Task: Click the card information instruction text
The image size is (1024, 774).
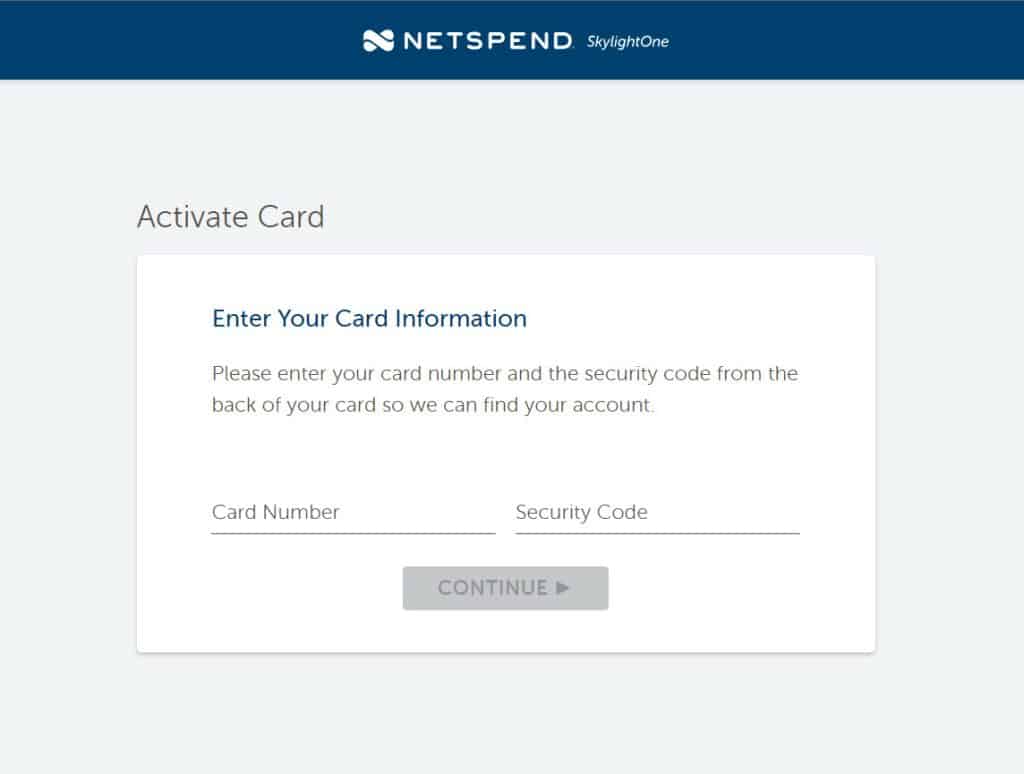Action: click(x=504, y=389)
